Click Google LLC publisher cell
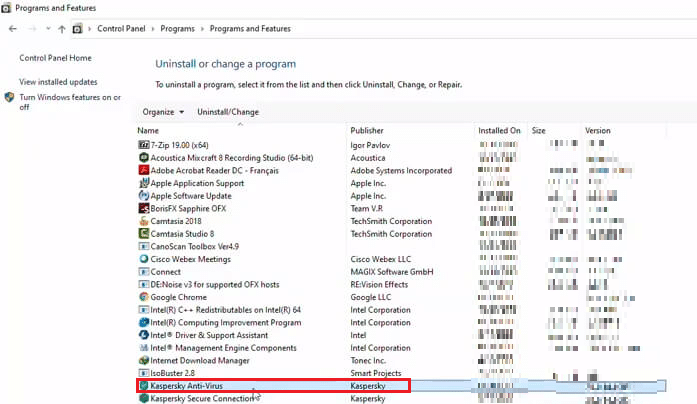This screenshot has height=404, width=697. pyautogui.click(x=370, y=297)
